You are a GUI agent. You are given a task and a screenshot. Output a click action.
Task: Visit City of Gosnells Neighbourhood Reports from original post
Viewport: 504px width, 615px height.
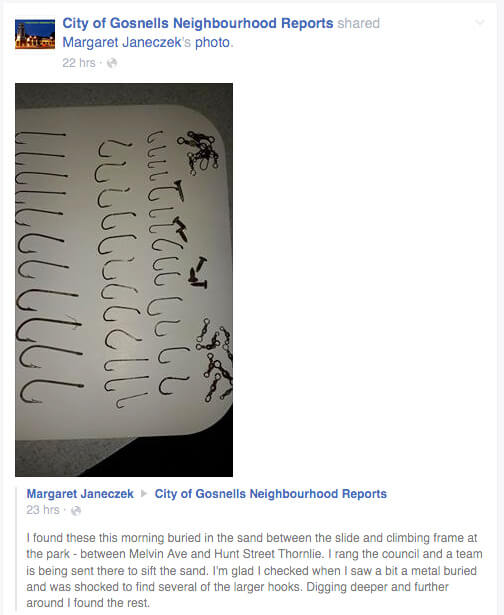[271, 493]
